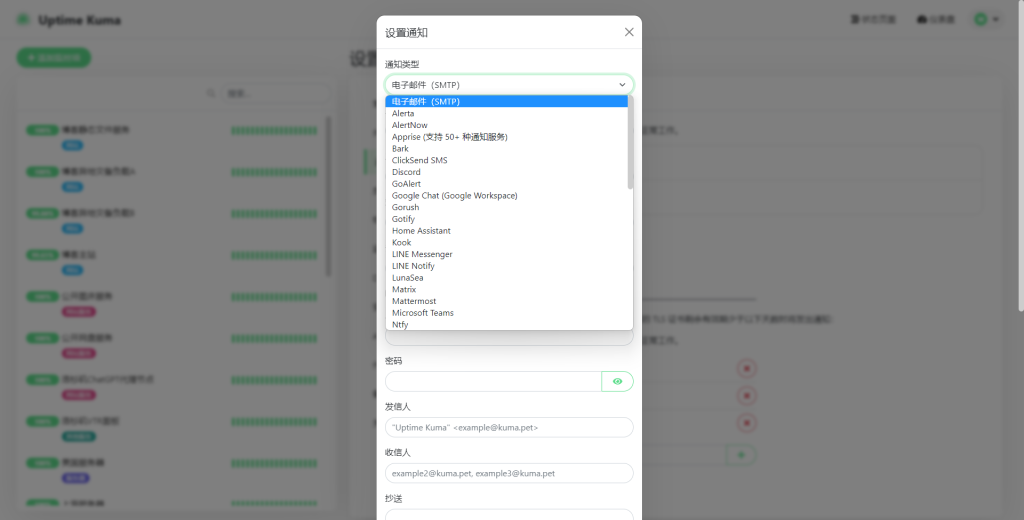Close the 设置通知 dialog

click(629, 32)
